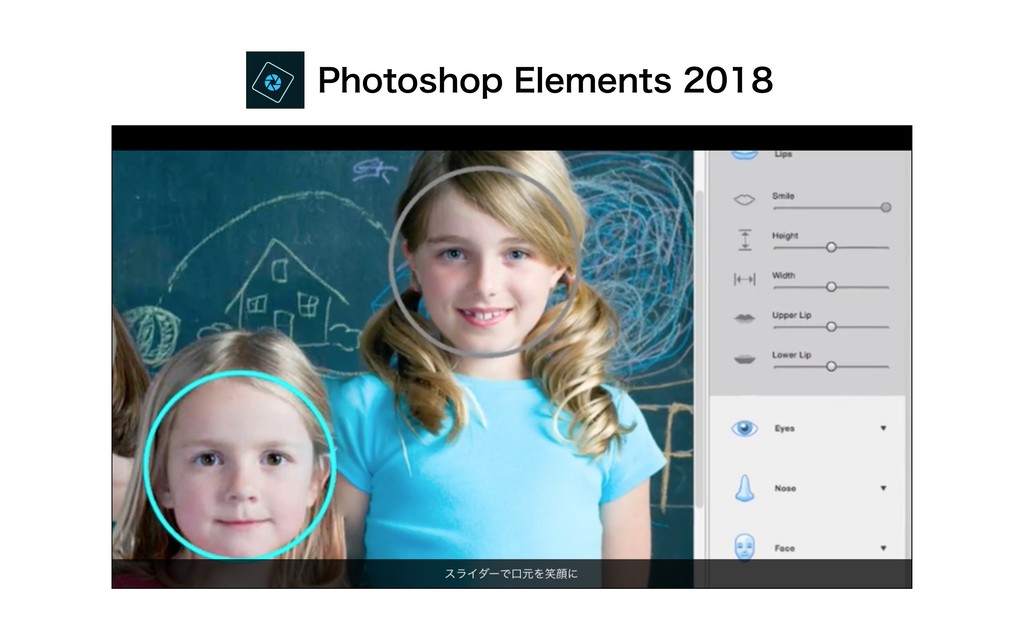Viewport: 1024px width, 640px height.
Task: Click the Face label
Action: click(x=784, y=549)
